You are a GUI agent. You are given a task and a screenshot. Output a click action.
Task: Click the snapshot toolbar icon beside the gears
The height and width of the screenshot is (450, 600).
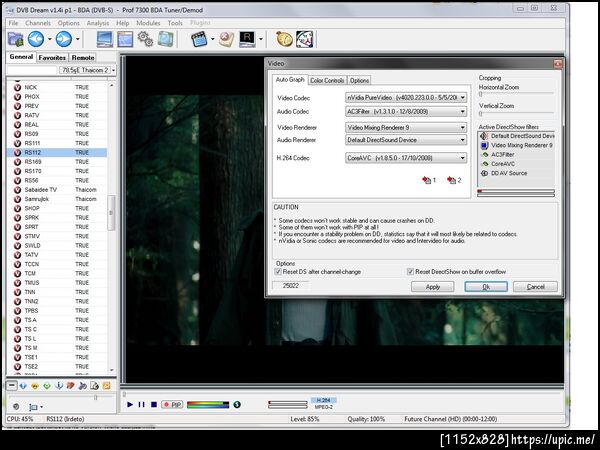[x=166, y=39]
